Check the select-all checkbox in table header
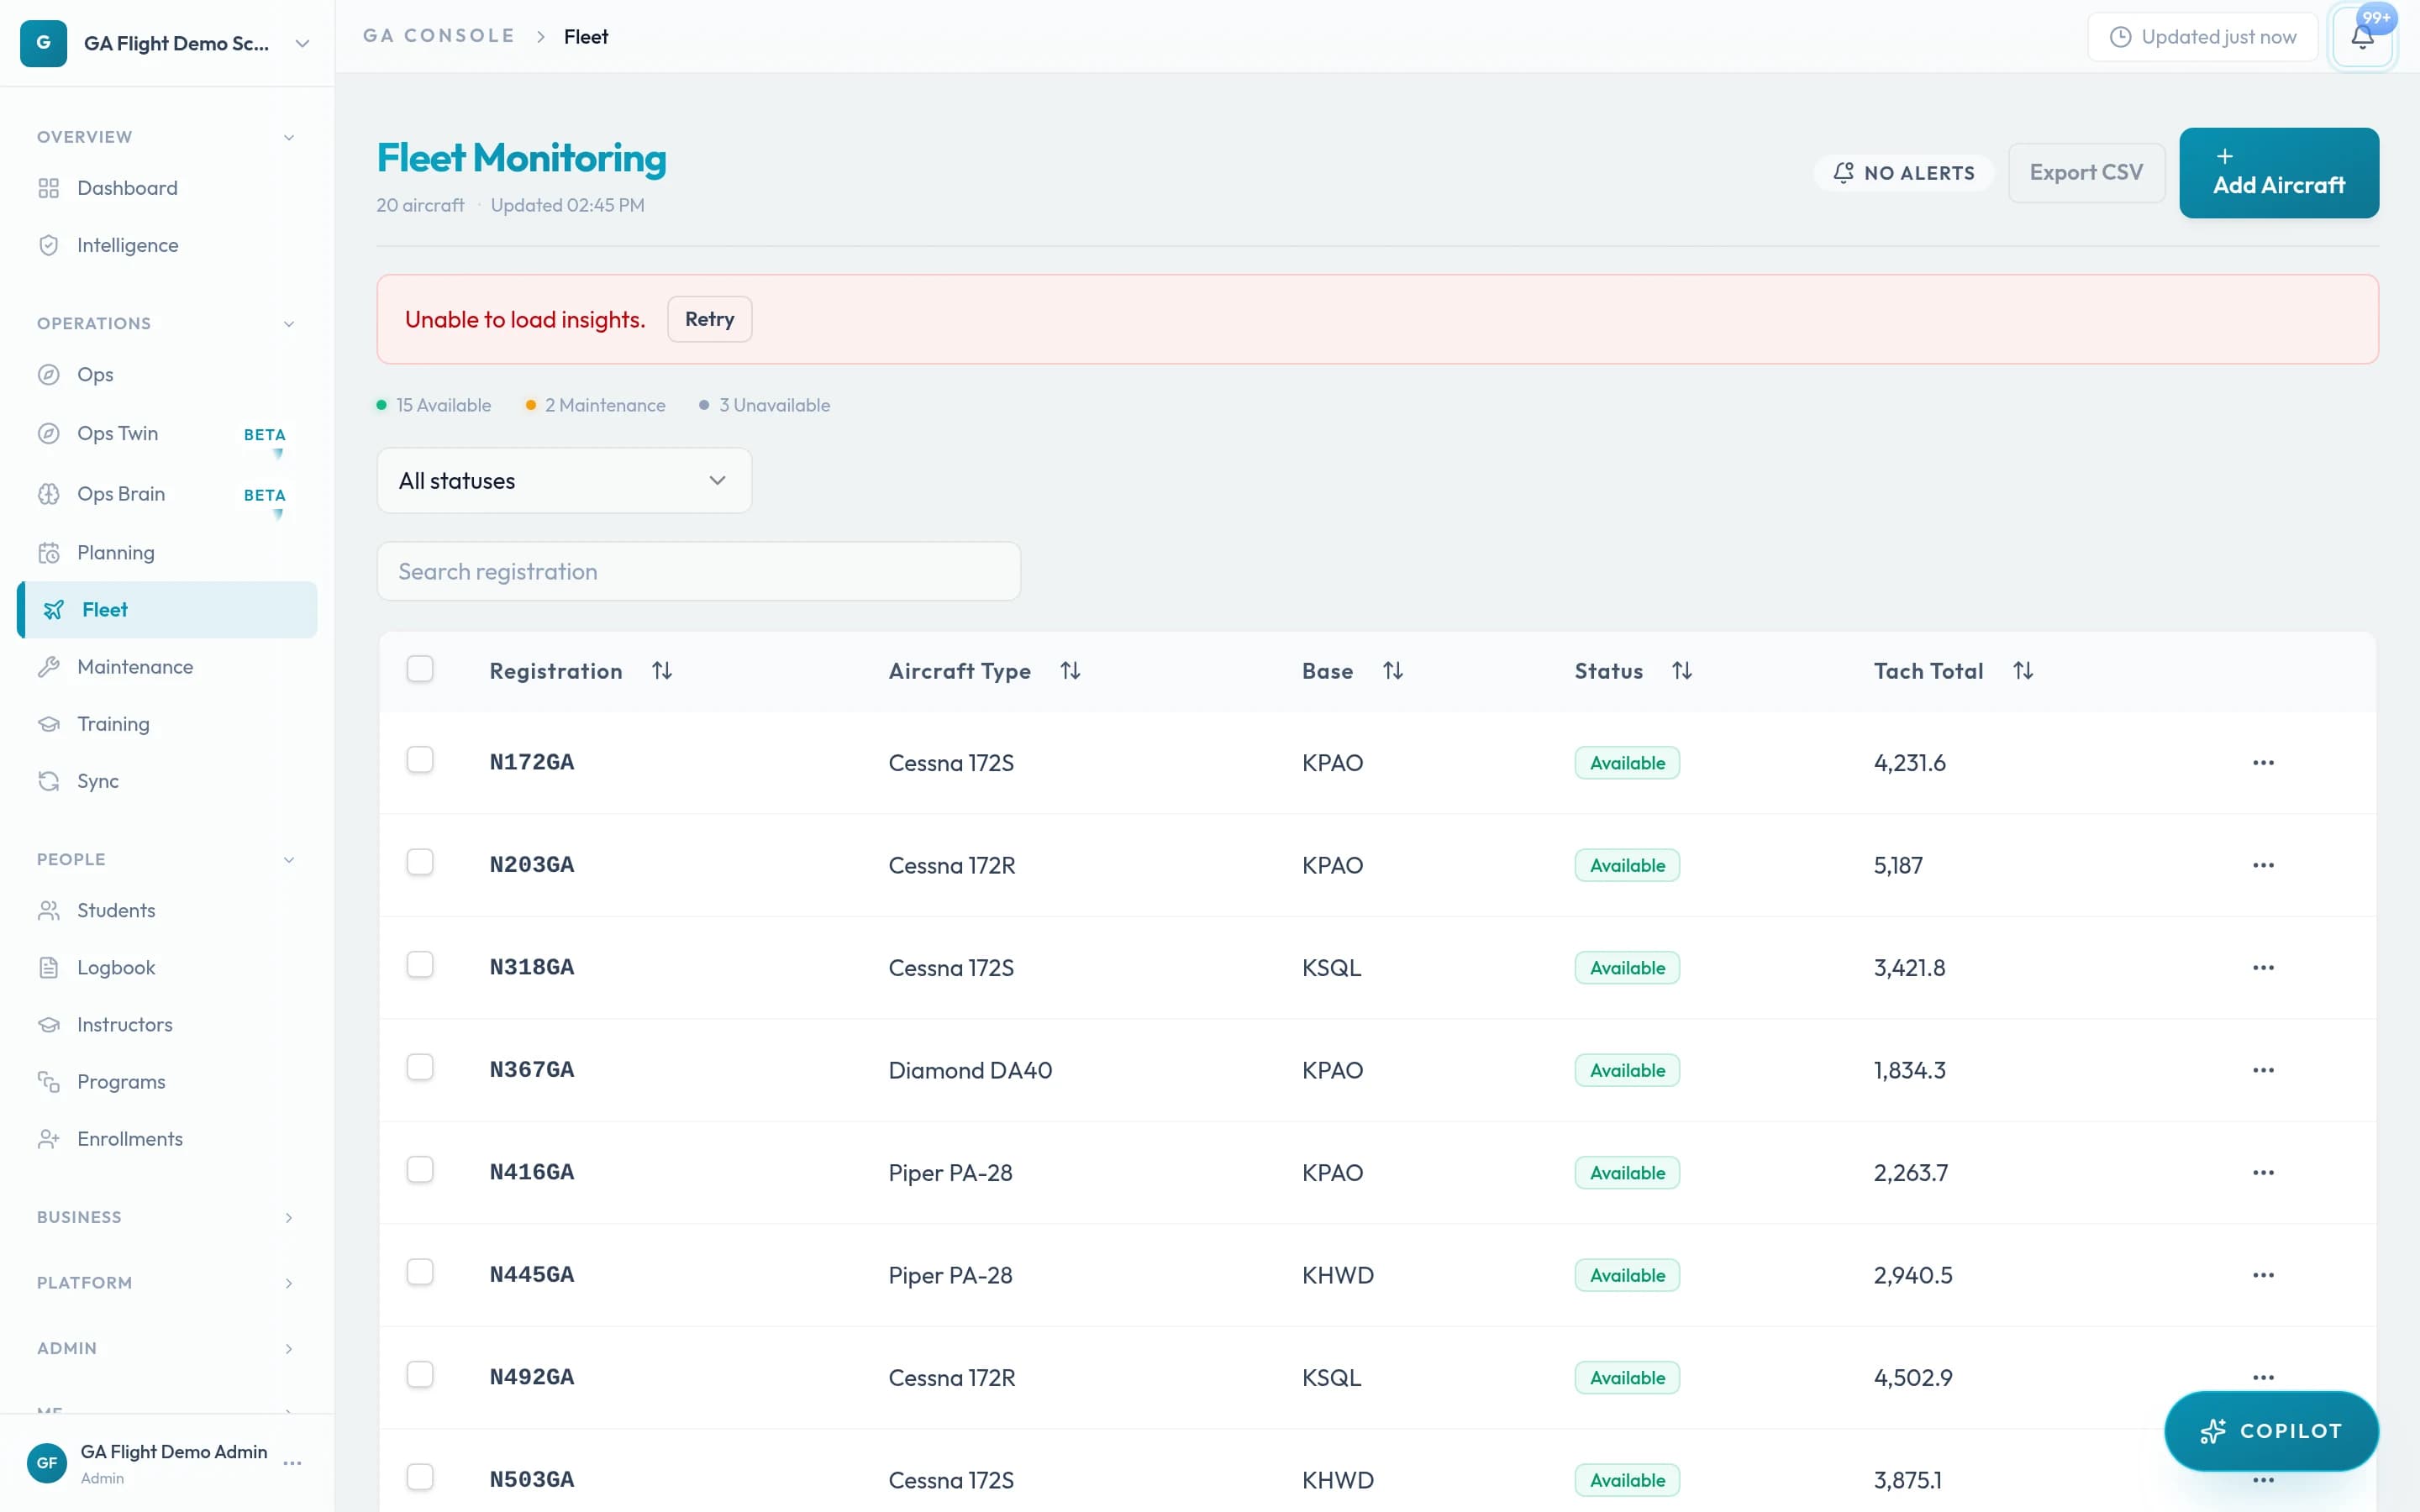 click(420, 669)
